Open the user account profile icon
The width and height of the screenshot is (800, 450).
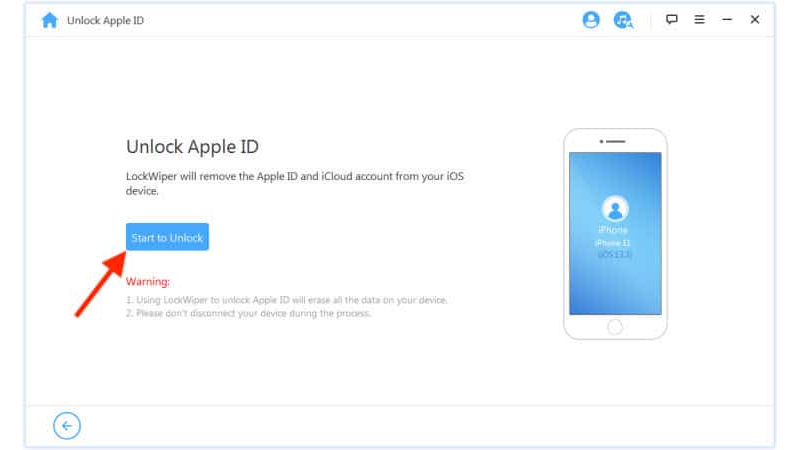click(x=591, y=20)
